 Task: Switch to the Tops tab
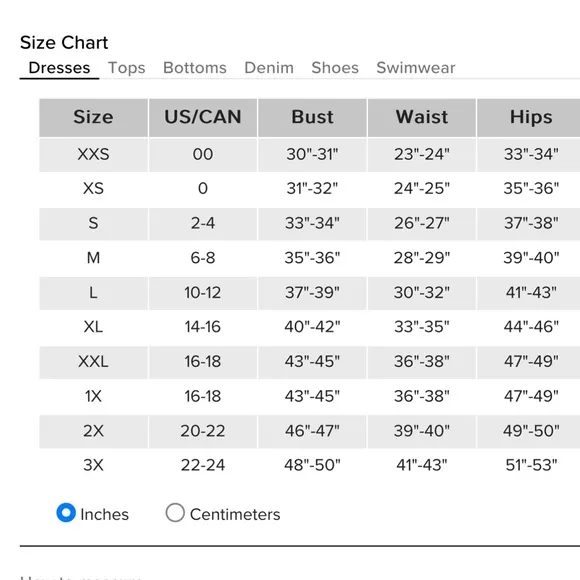pos(127,68)
